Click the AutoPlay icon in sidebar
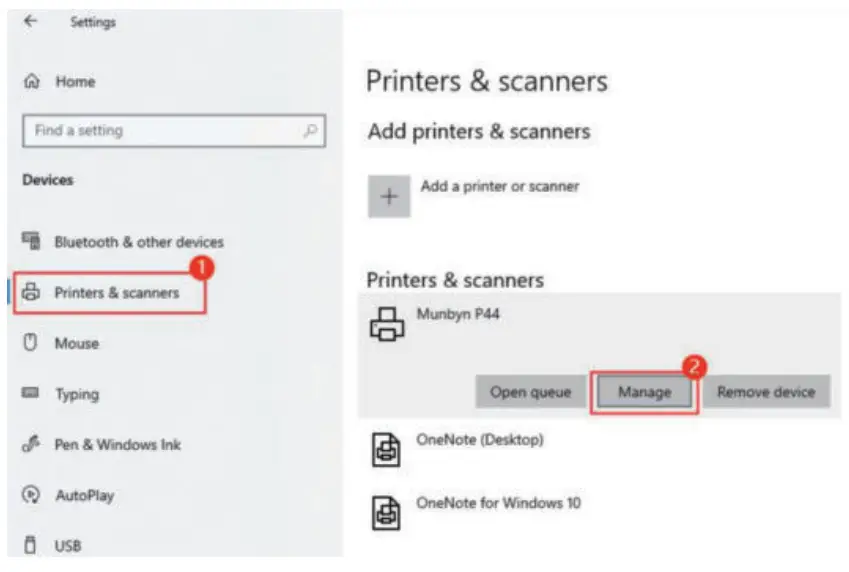The height and width of the screenshot is (572, 849). tap(31, 495)
